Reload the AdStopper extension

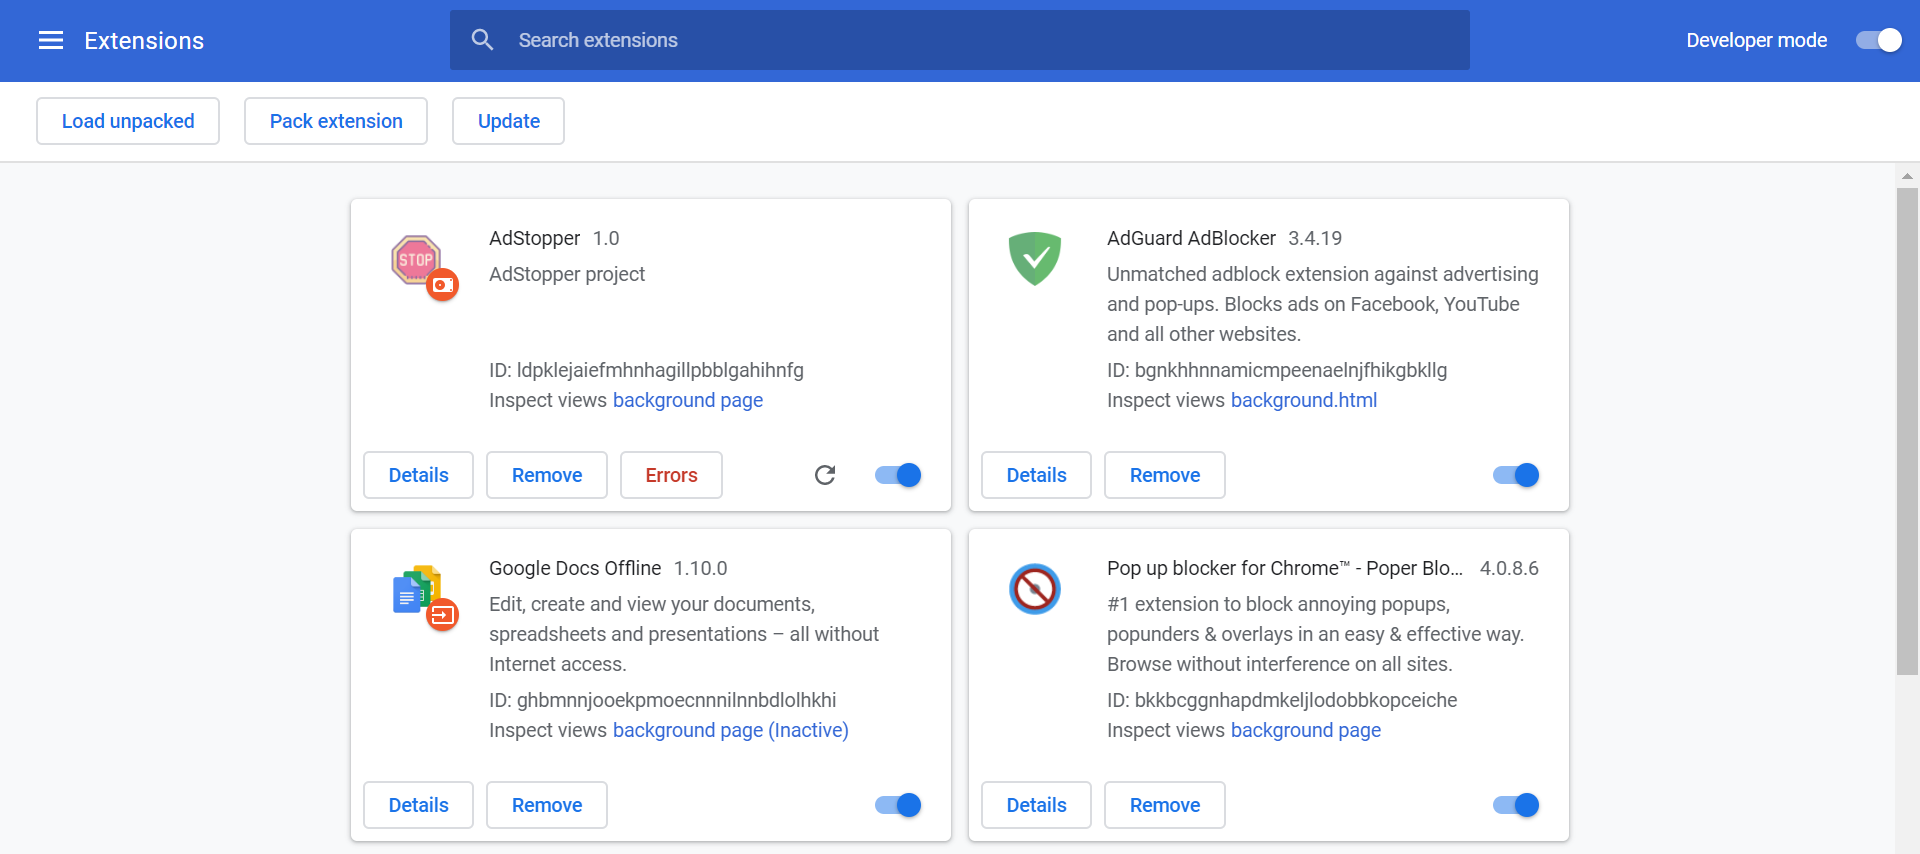click(x=825, y=475)
